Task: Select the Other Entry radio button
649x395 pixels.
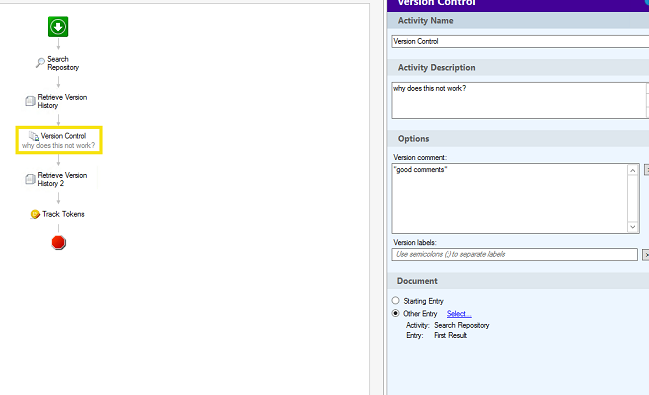Action: pos(396,313)
